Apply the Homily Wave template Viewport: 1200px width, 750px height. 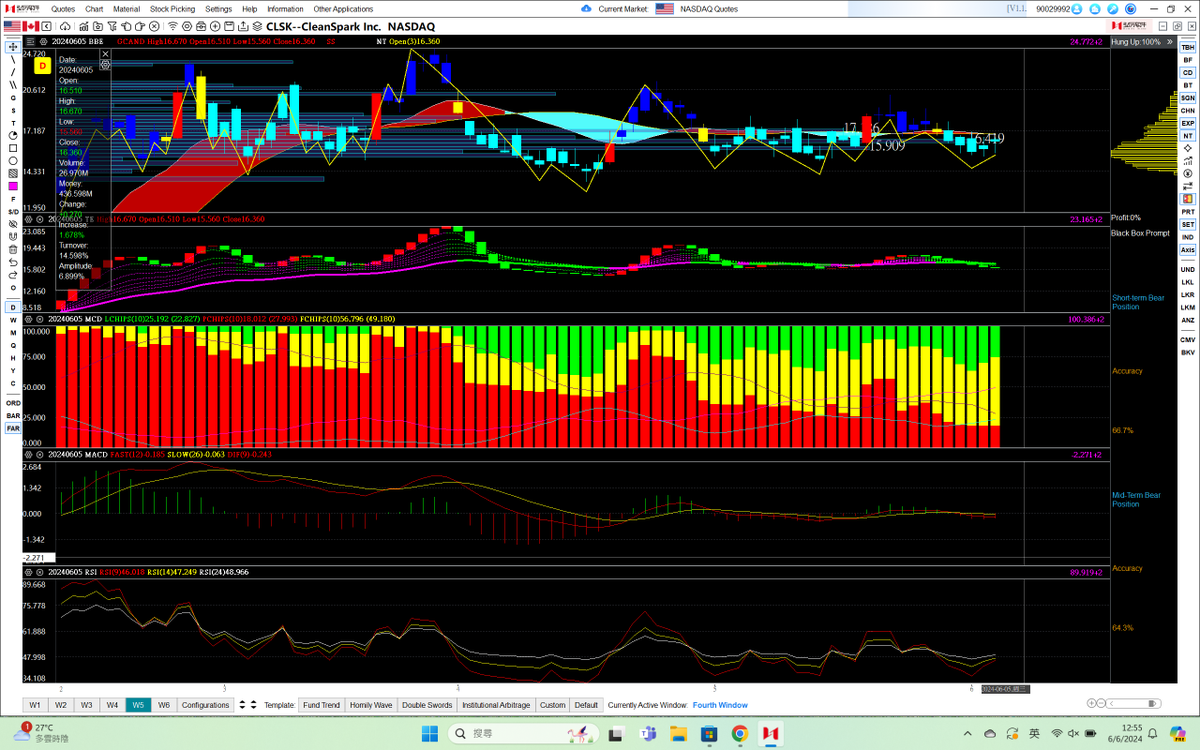click(371, 705)
